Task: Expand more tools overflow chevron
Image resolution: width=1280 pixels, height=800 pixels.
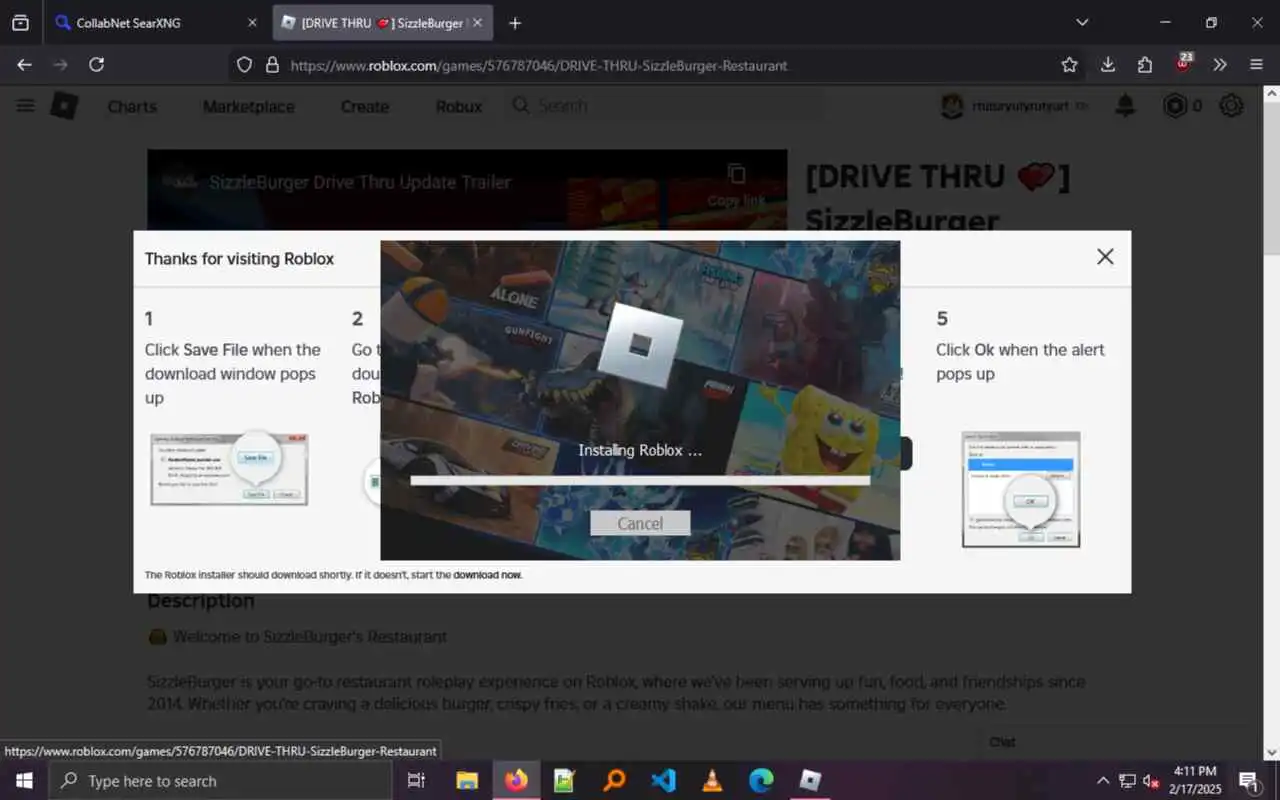Action: (x=1220, y=65)
